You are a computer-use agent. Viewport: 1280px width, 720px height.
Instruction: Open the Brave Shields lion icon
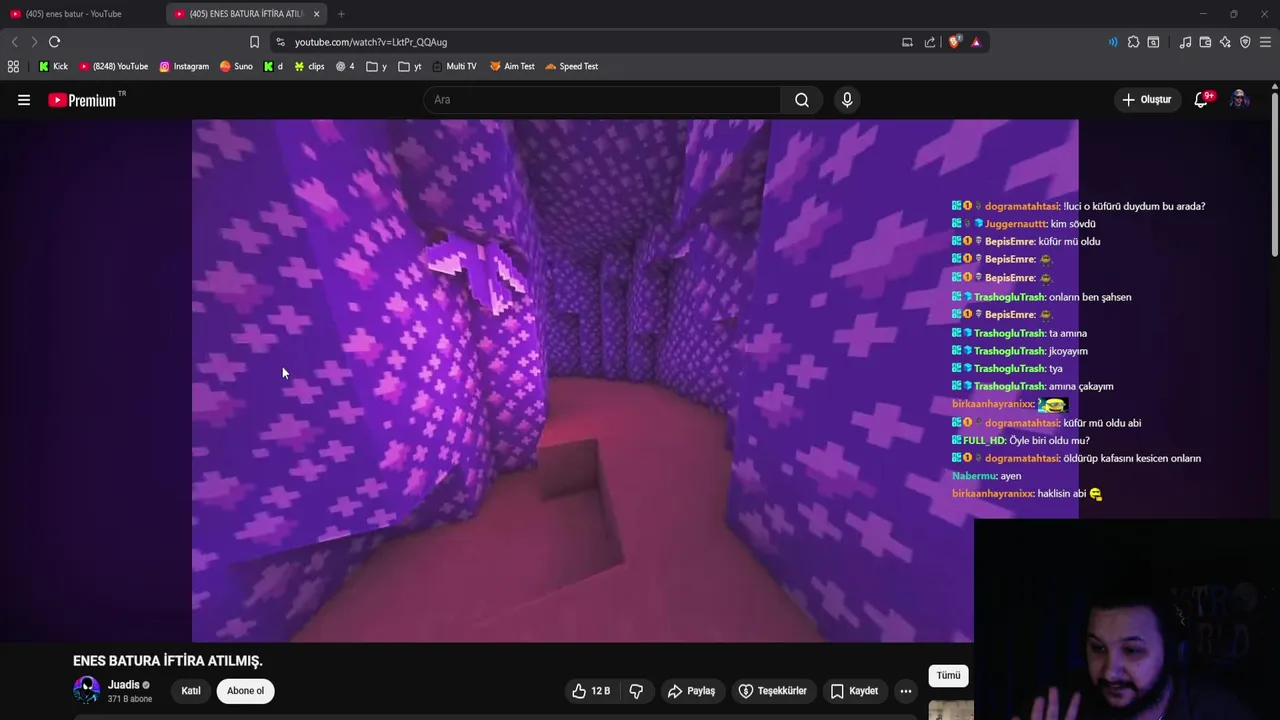954,42
